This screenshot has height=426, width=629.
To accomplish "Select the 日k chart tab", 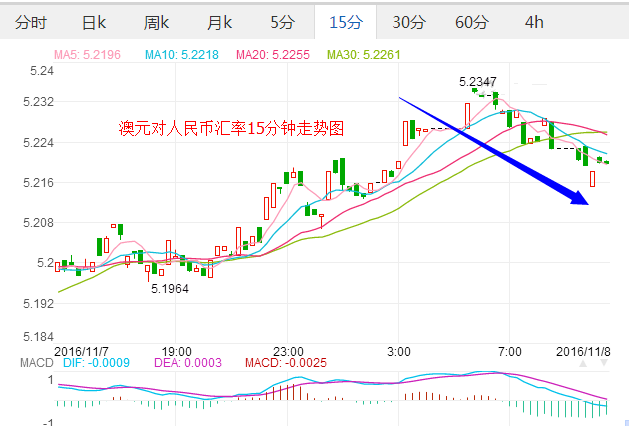I will (x=94, y=21).
